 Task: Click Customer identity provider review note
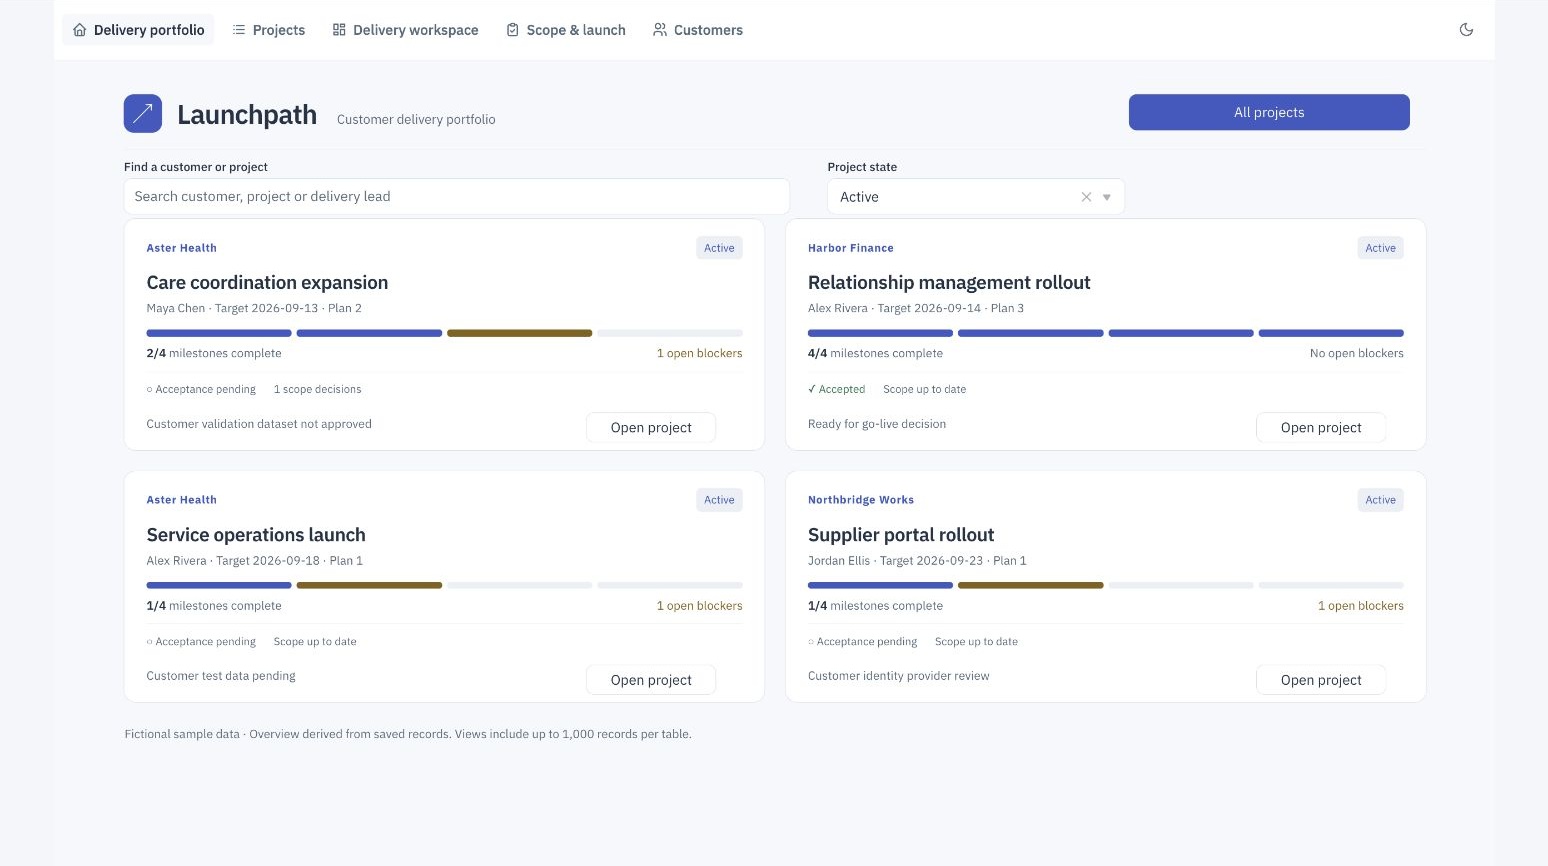[x=899, y=676]
